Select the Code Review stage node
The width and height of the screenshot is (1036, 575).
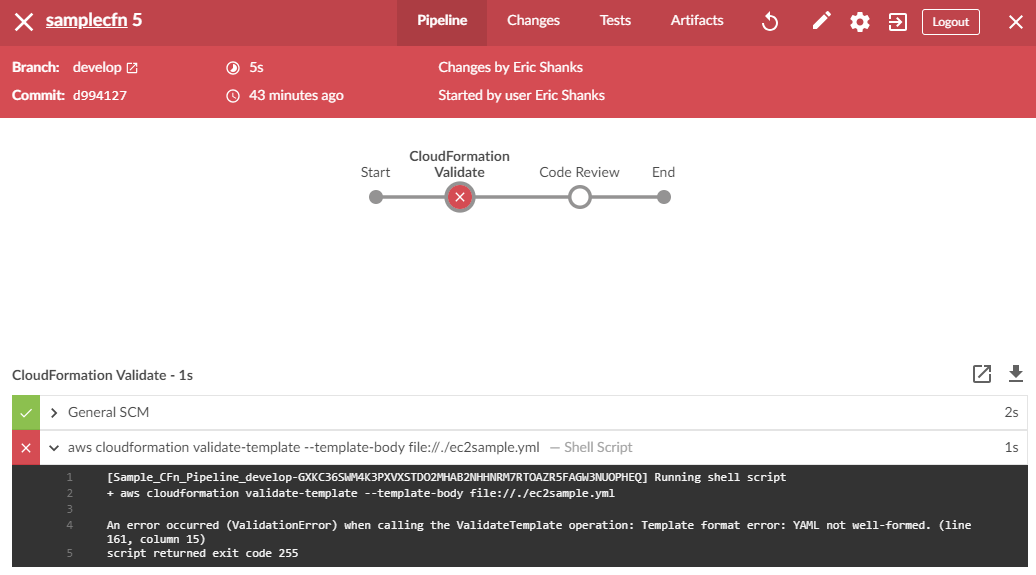point(579,197)
